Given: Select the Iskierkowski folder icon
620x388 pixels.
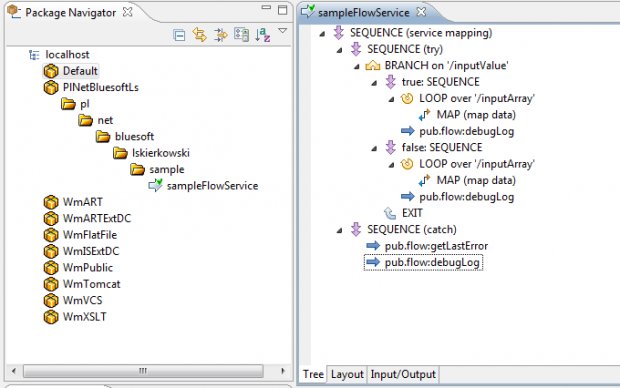Looking at the screenshot, I should [x=120, y=153].
